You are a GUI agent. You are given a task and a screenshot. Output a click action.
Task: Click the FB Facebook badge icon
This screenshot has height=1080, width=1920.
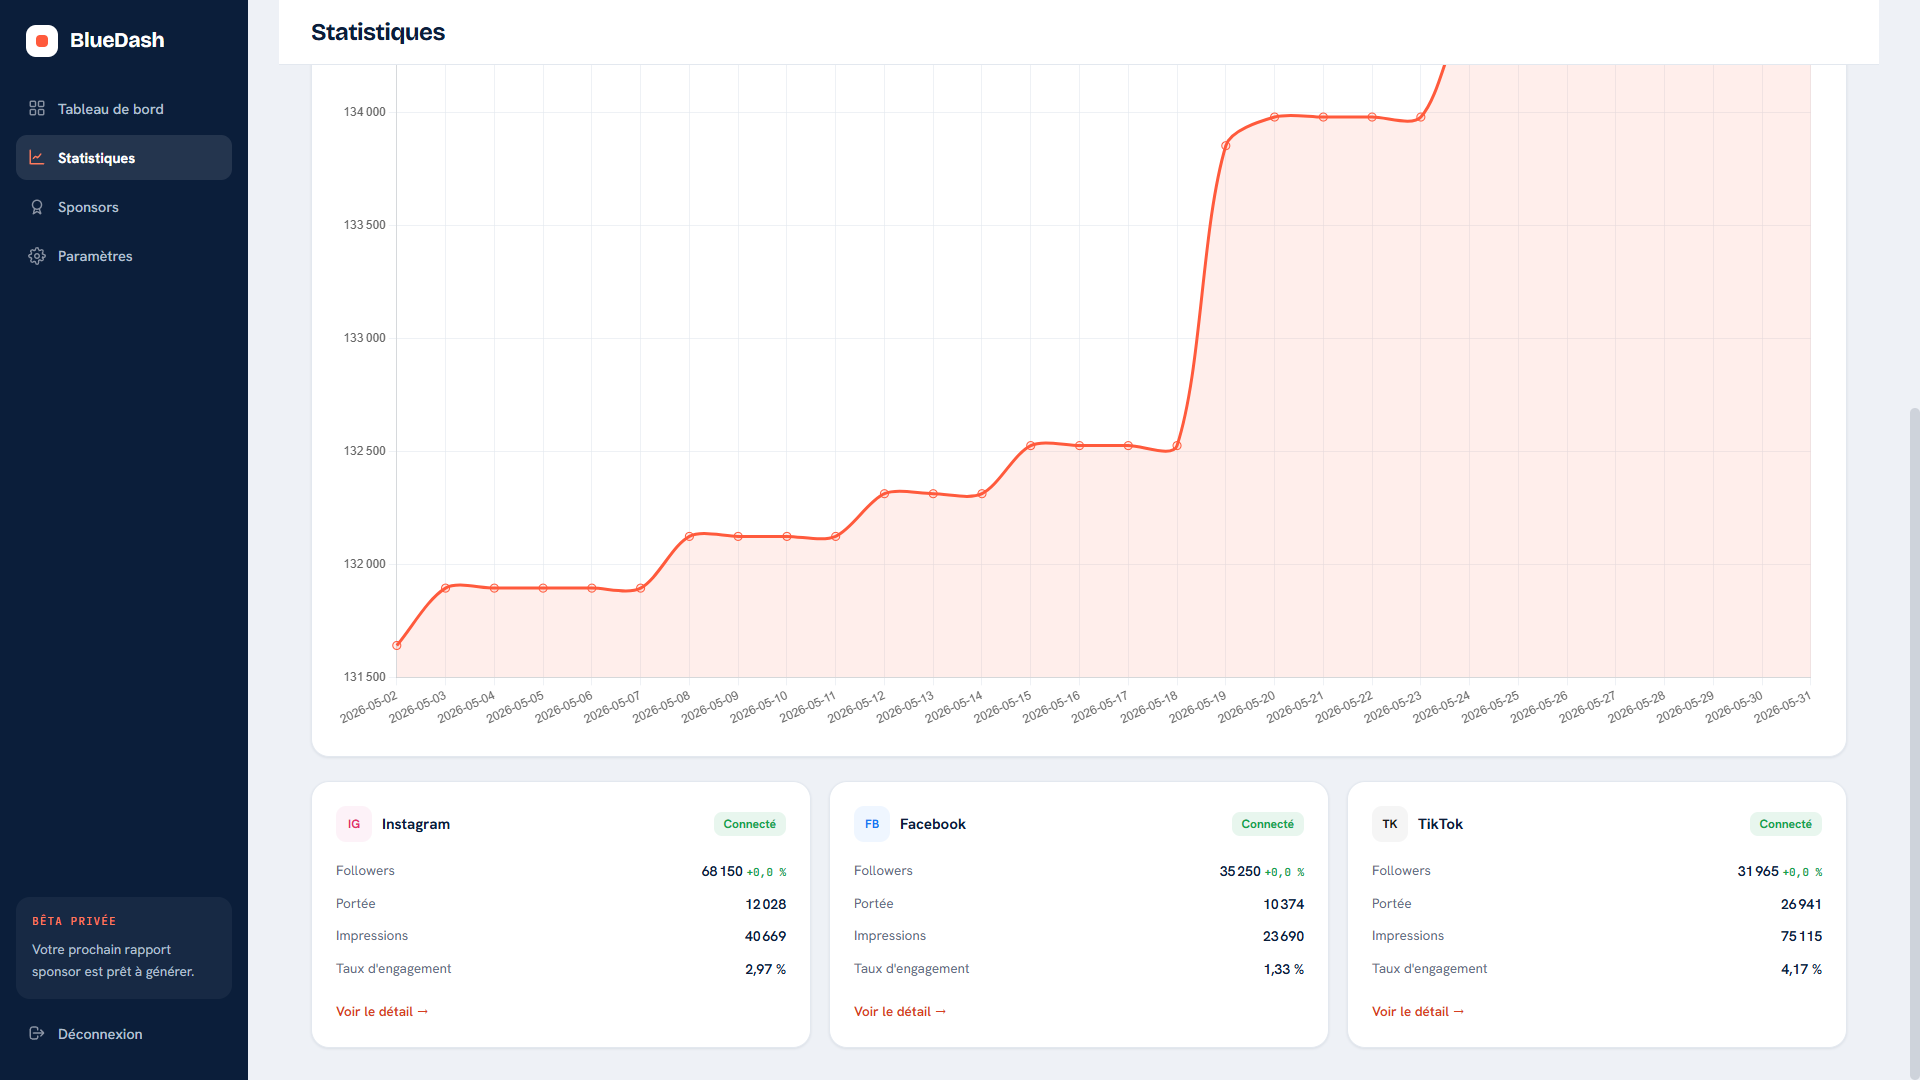click(872, 824)
